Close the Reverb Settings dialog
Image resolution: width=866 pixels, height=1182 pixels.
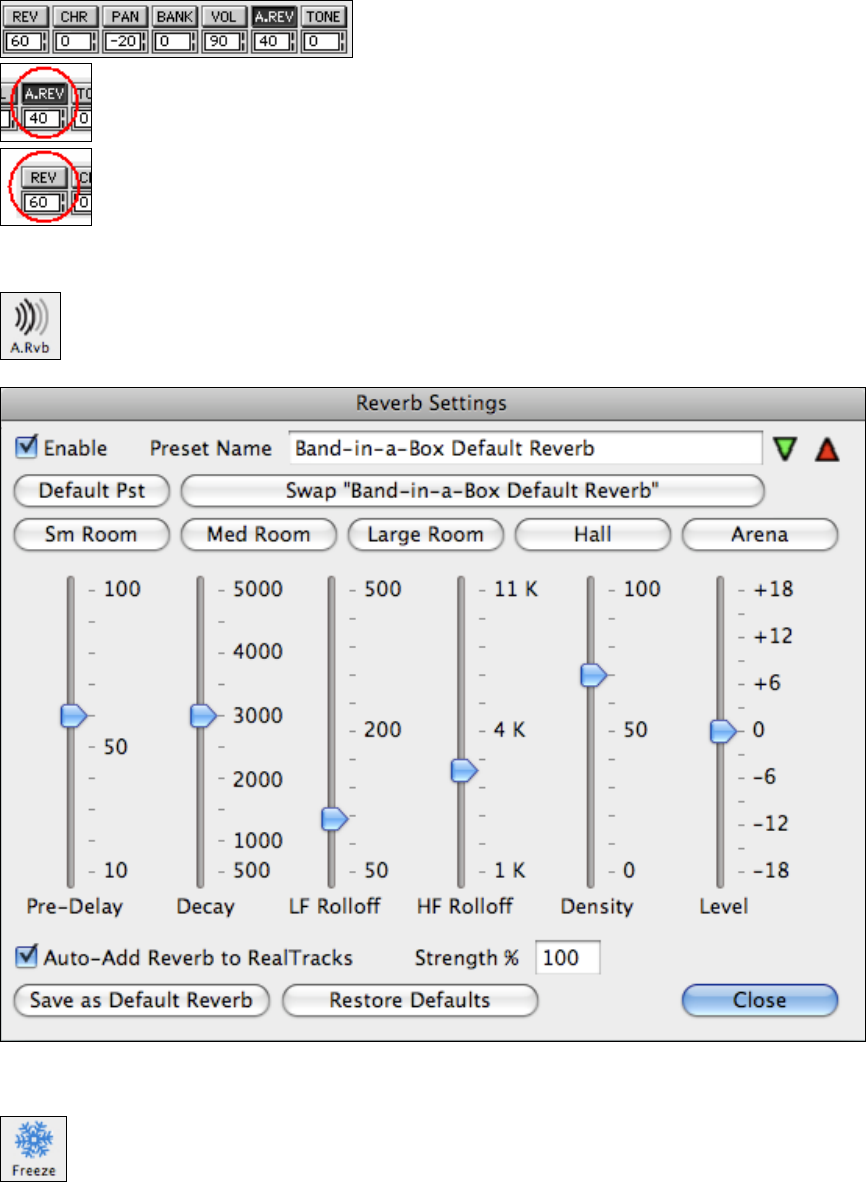click(760, 1000)
